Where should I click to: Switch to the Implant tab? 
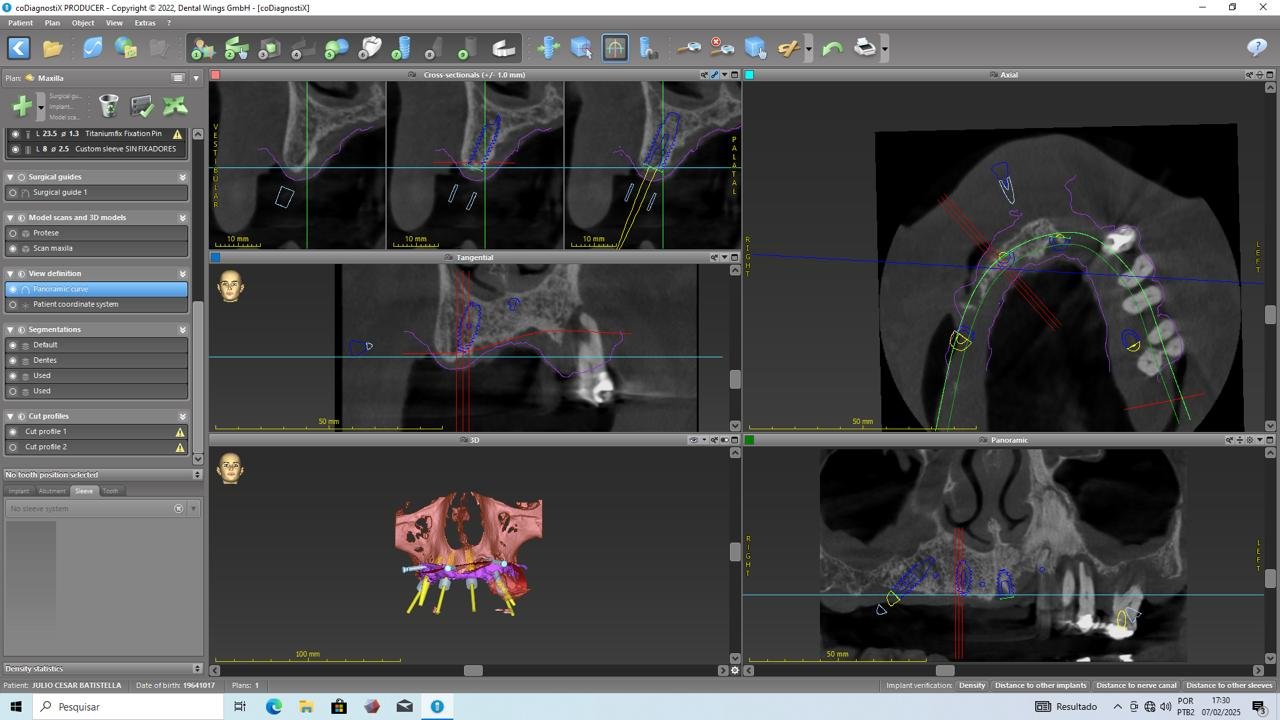[19, 491]
